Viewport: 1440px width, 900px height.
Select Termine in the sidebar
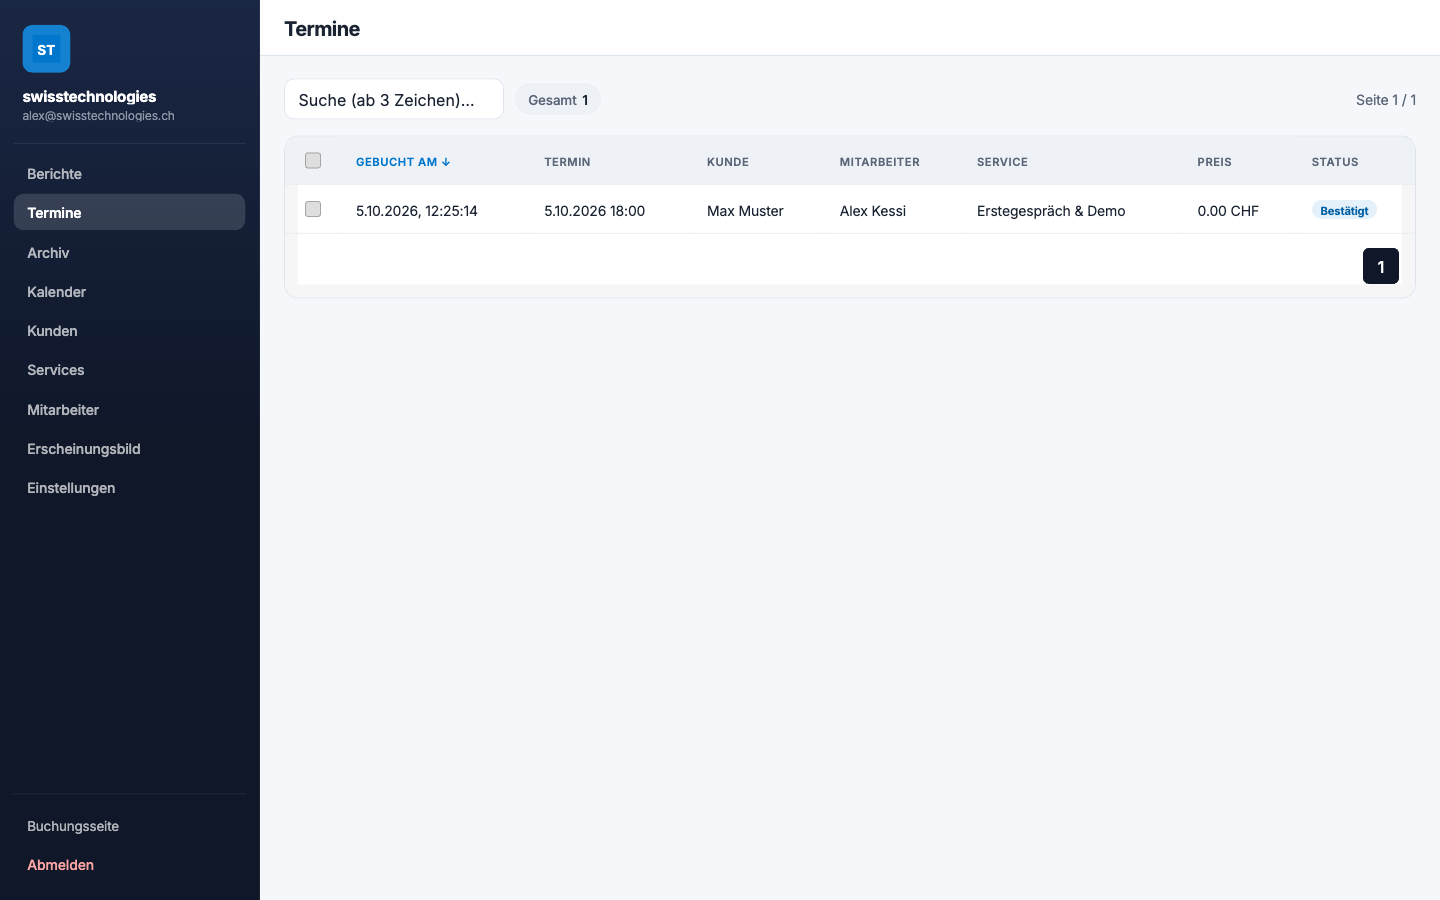click(x=129, y=213)
